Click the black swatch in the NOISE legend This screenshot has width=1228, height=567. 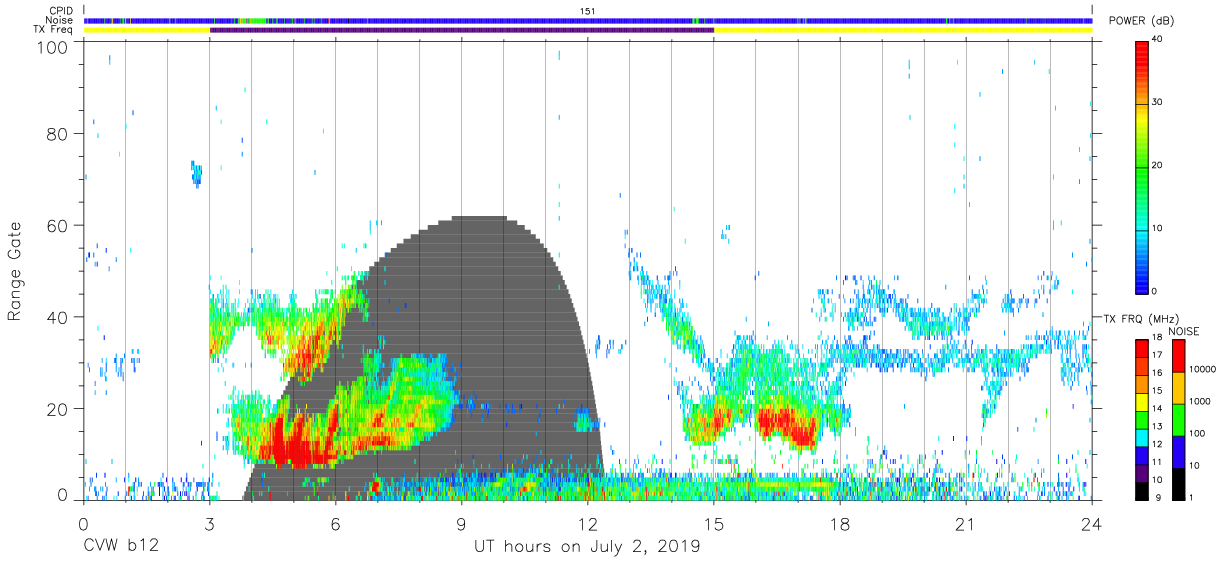coord(1179,484)
